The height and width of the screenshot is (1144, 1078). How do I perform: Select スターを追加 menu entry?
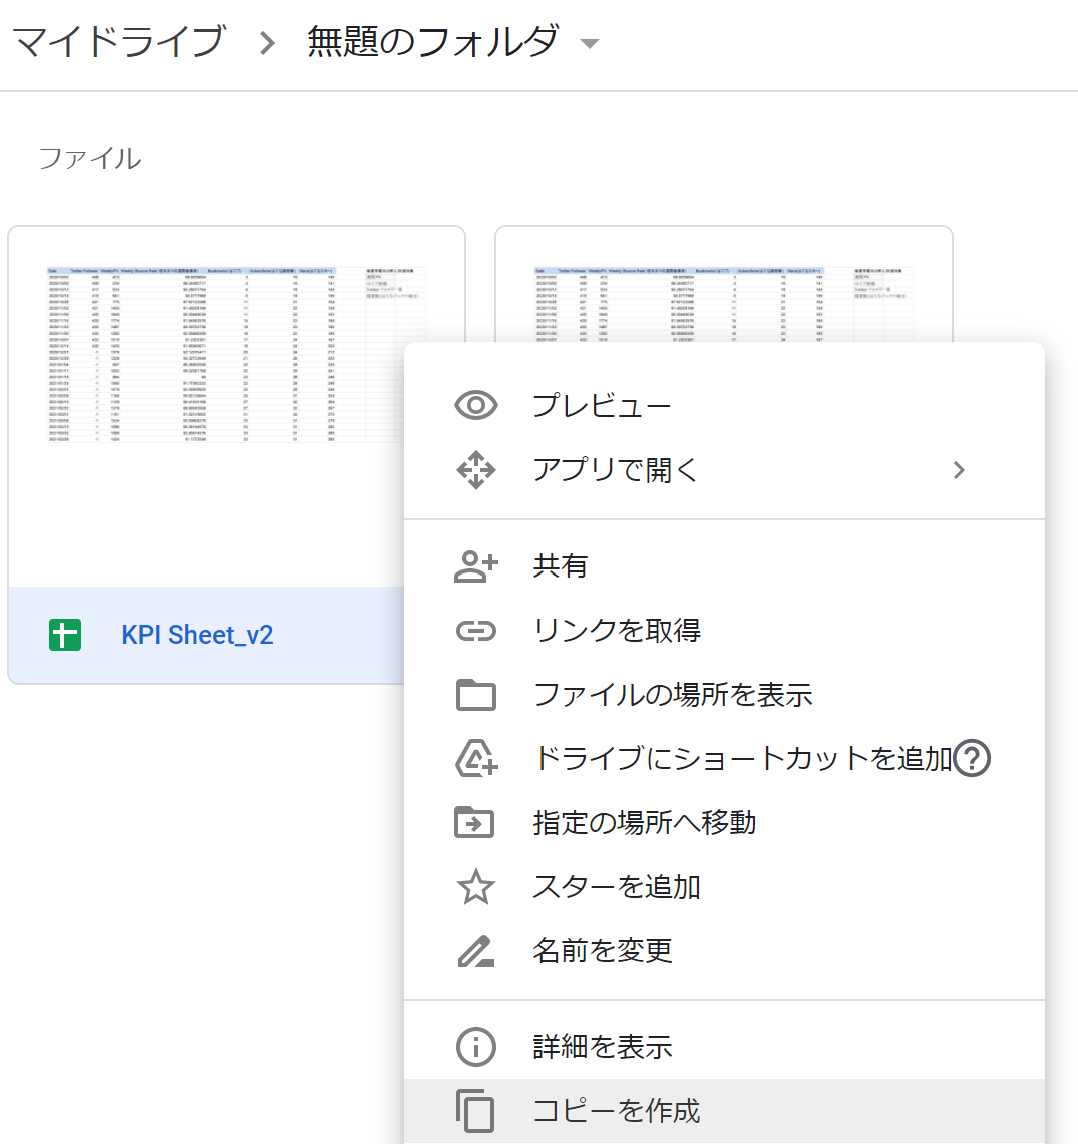[724, 886]
